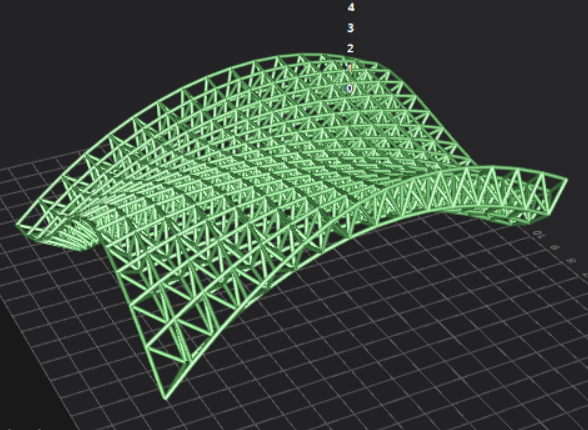Click the vertical axis label "2"
This screenshot has height=430, width=588.
tap(350, 48)
